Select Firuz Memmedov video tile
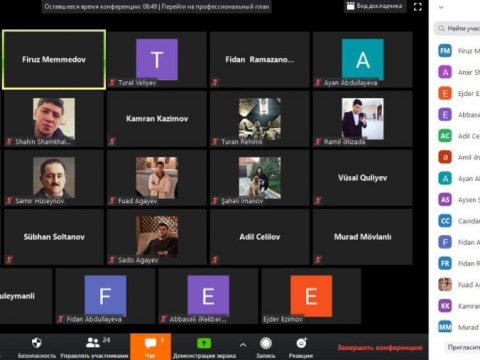This screenshot has width=480, height=360. 54,60
